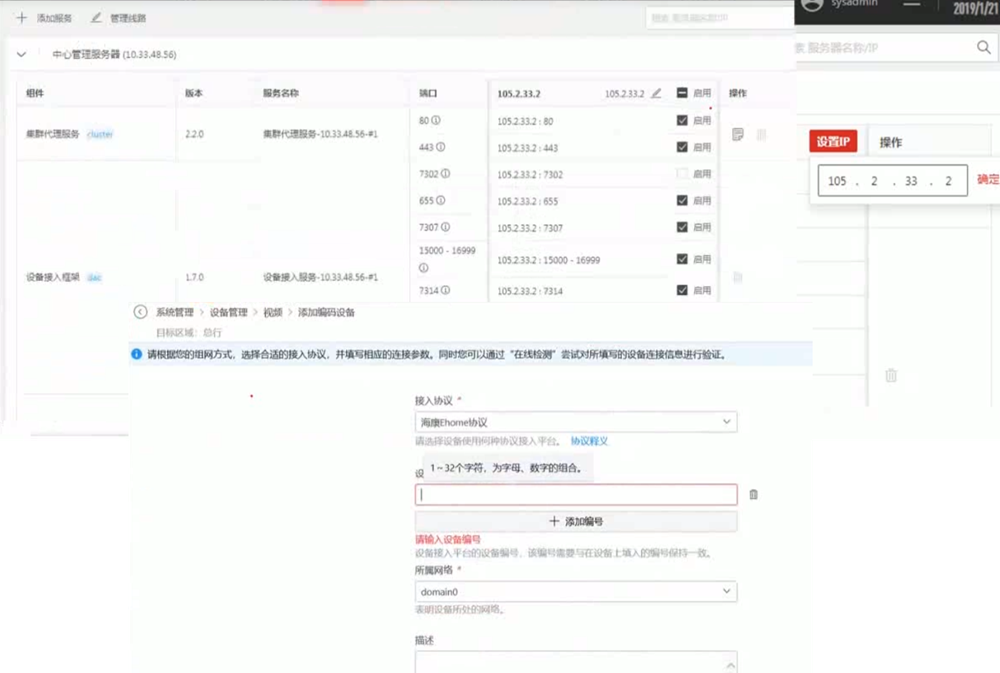Click the 描述 text area
Image resolution: width=1000 pixels, height=673 pixels.
tap(576, 662)
